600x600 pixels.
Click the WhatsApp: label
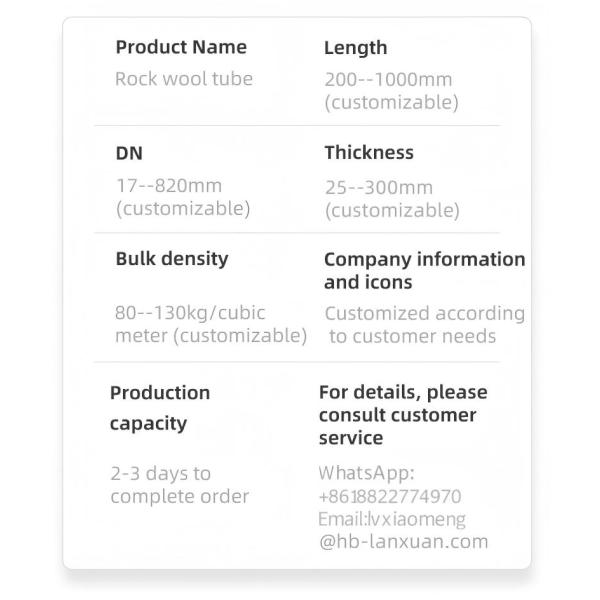point(366,473)
